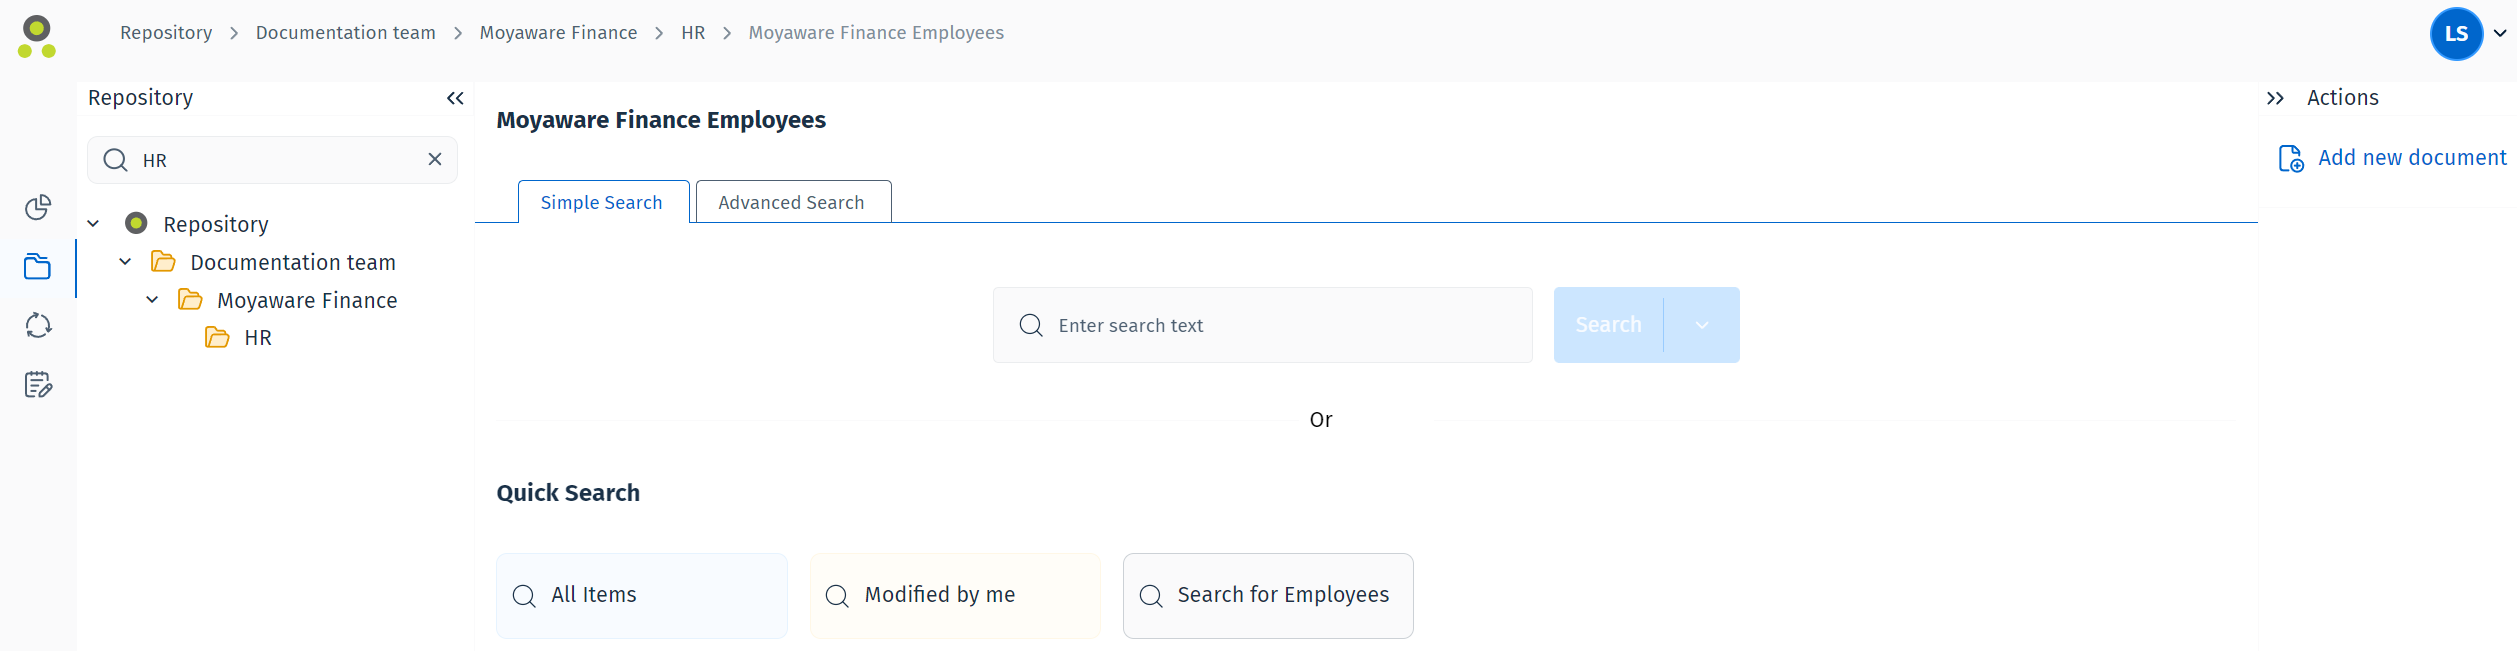Clear the HR search text via the X icon
Viewport: 2517px width, 651px height.
435,159
